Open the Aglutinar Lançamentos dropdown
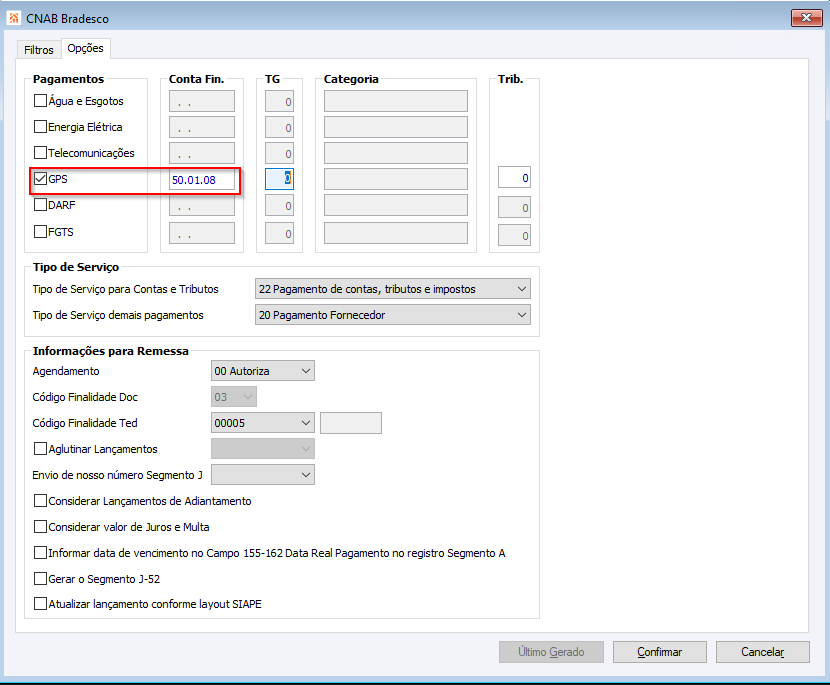The image size is (830, 685). point(263,449)
